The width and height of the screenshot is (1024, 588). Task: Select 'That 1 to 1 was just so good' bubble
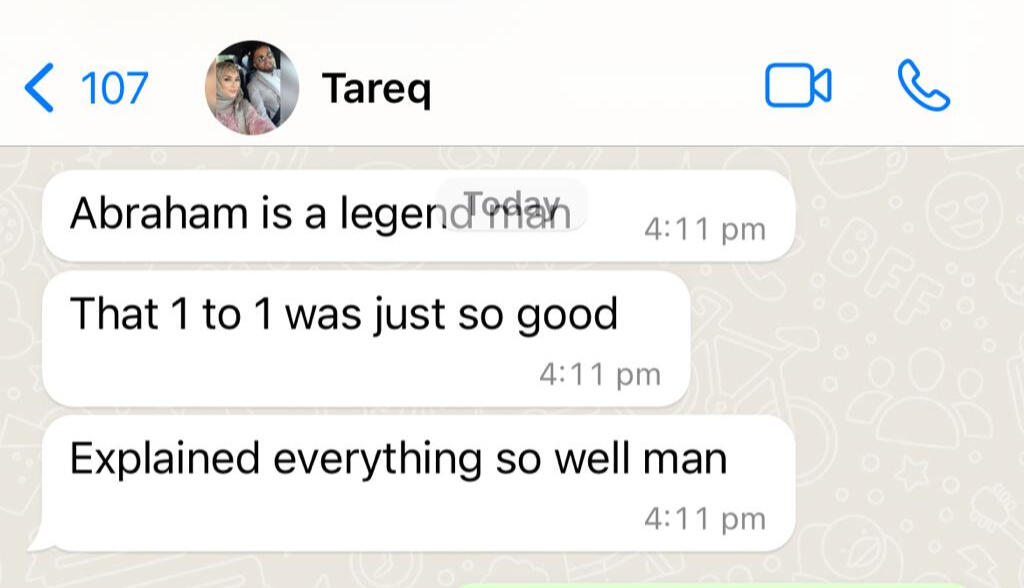tap(366, 338)
